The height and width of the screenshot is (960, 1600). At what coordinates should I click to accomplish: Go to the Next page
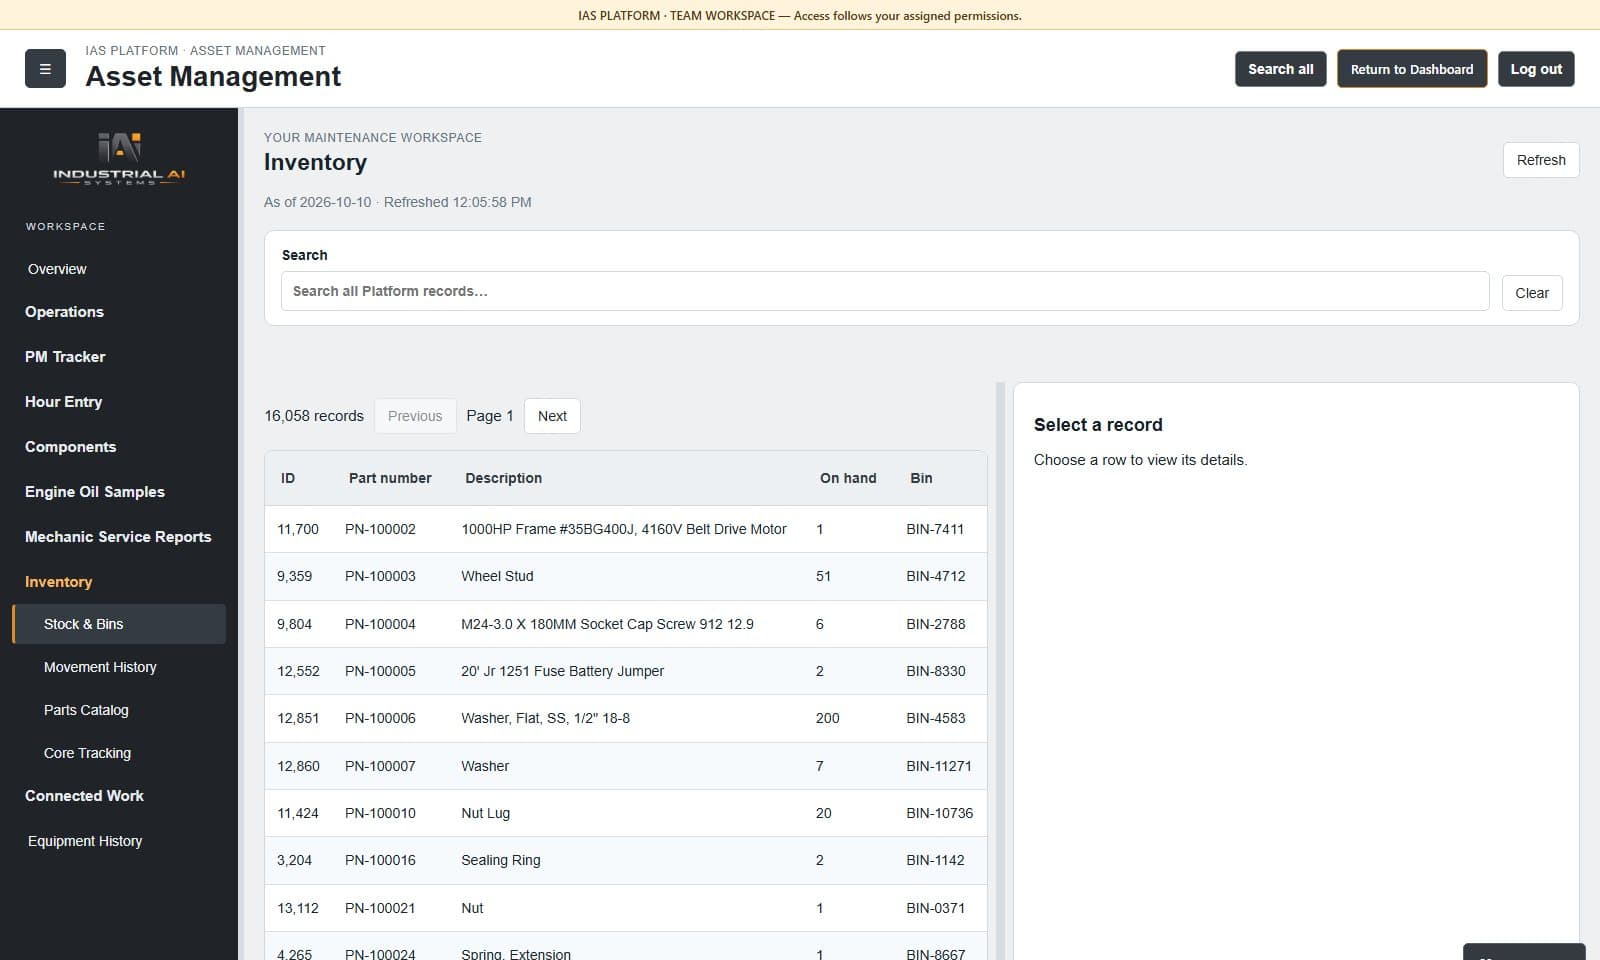tap(552, 416)
